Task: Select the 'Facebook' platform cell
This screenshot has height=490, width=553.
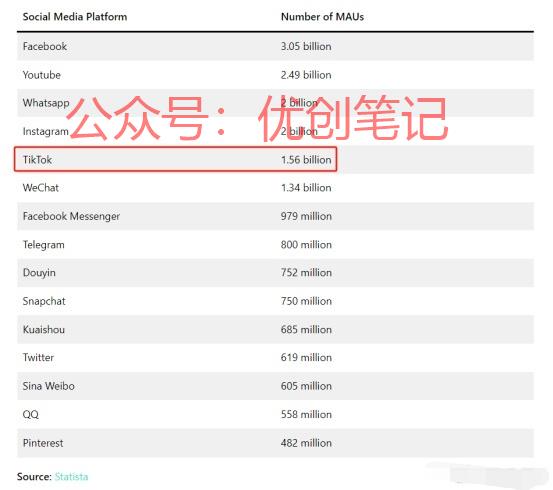Action: coord(45,46)
